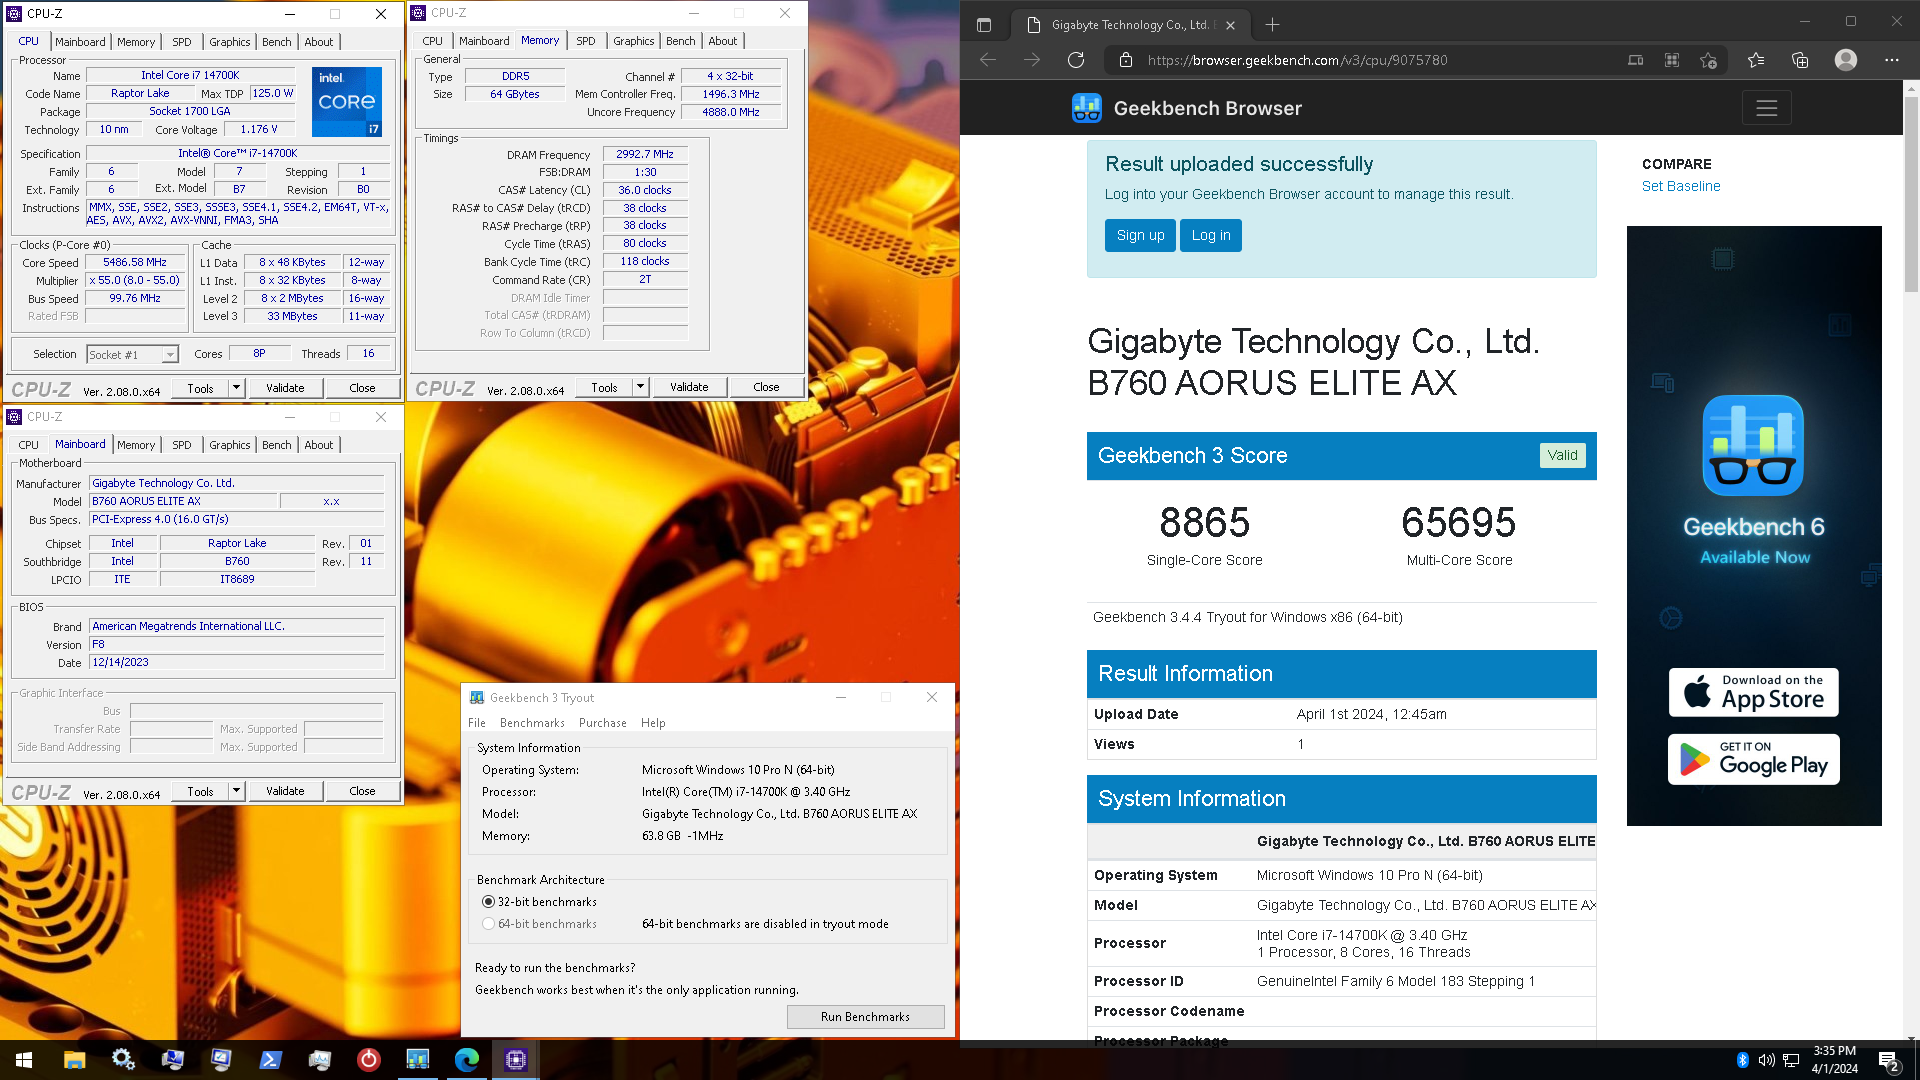The height and width of the screenshot is (1080, 1920).
Task: Open Graphics tab in Memory window
Action: (633, 41)
